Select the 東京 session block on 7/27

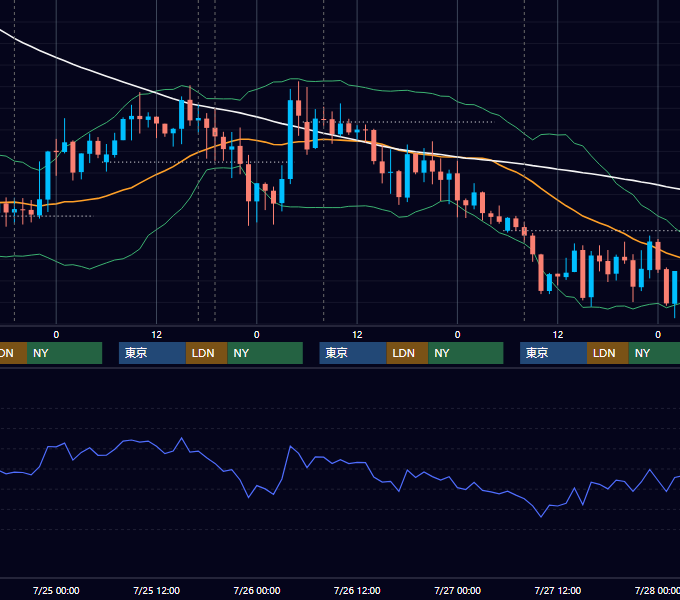click(553, 353)
